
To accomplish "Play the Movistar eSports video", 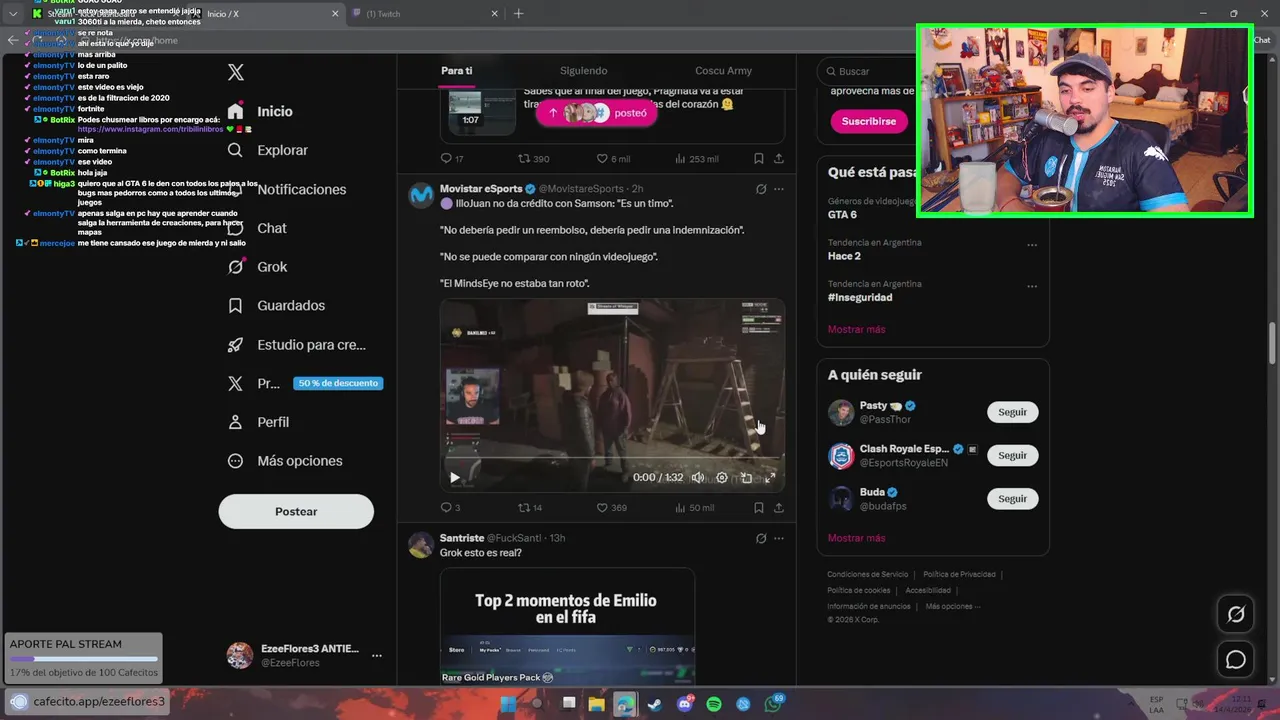I will pos(455,478).
